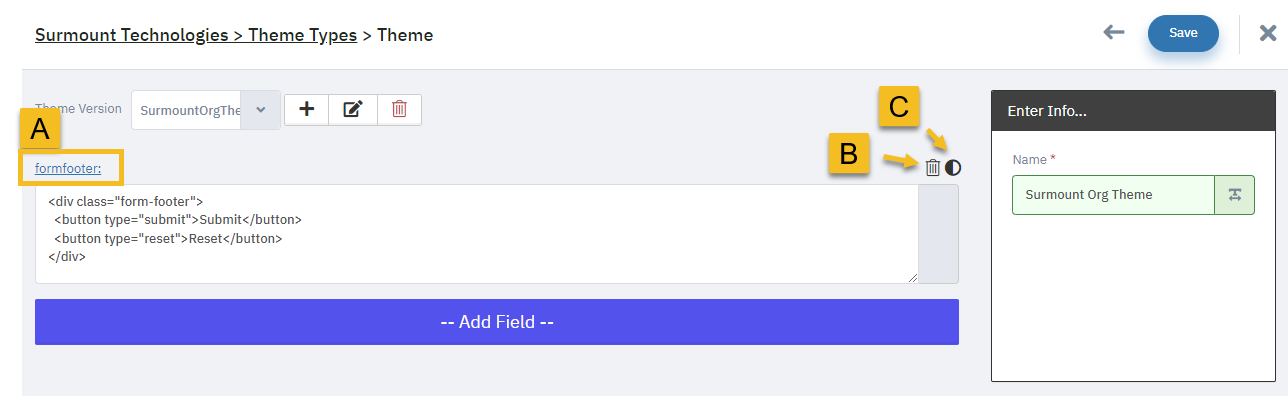Delete the formfooter field using trash icon

933,167
